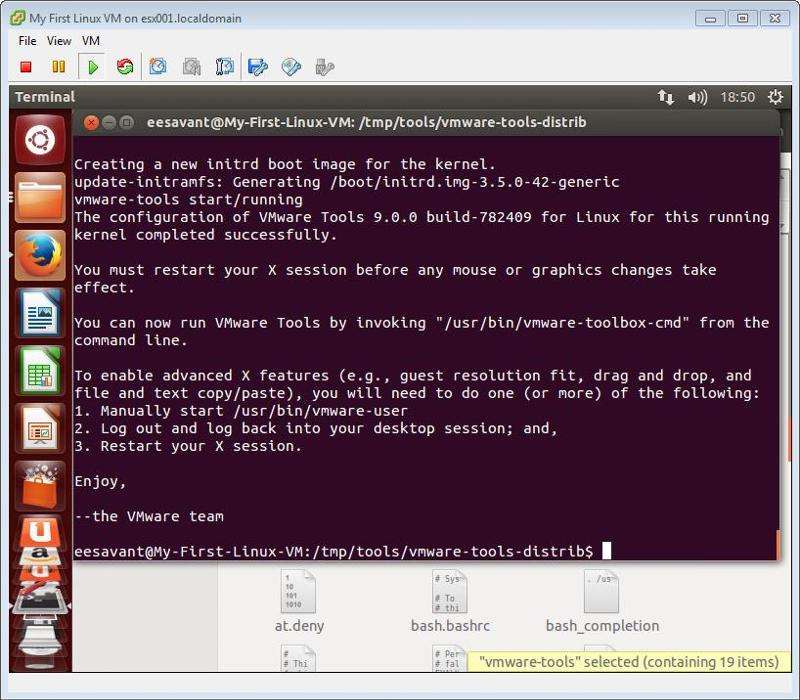Viewport: 800px width, 700px height.
Task: Open the Ubuntu One launcher icon
Action: (40, 533)
